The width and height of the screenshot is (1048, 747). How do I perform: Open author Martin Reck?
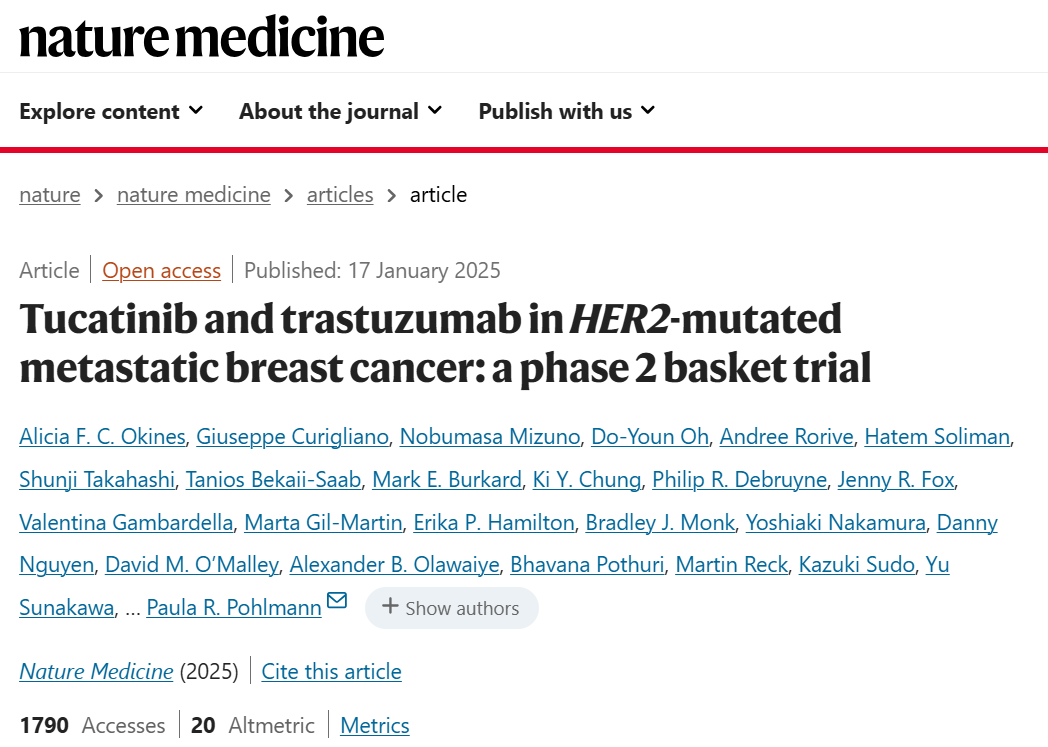[x=731, y=565]
